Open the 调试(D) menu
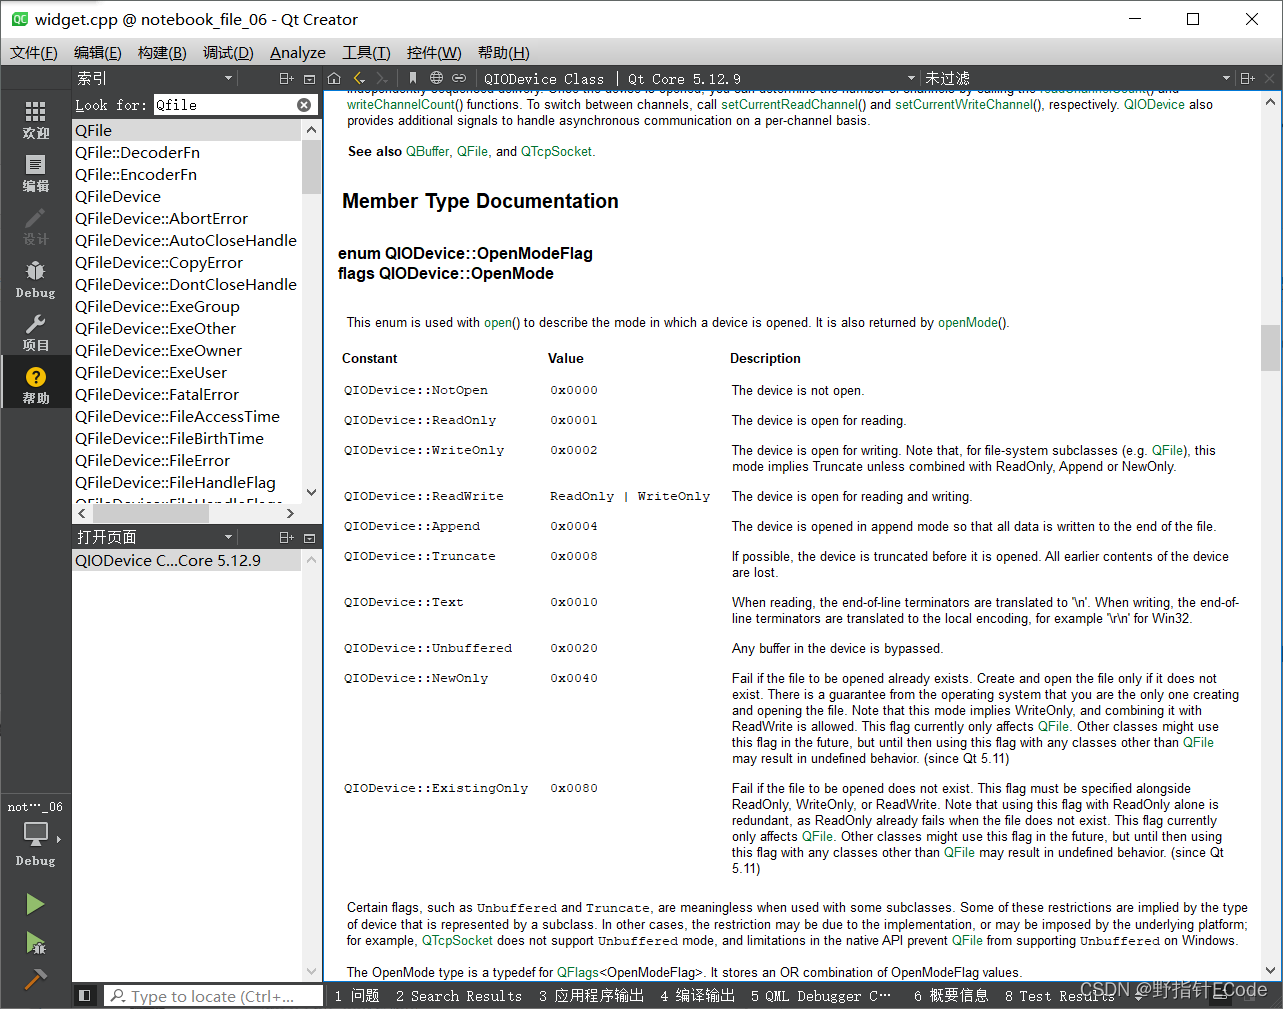The image size is (1283, 1009). coord(228,52)
